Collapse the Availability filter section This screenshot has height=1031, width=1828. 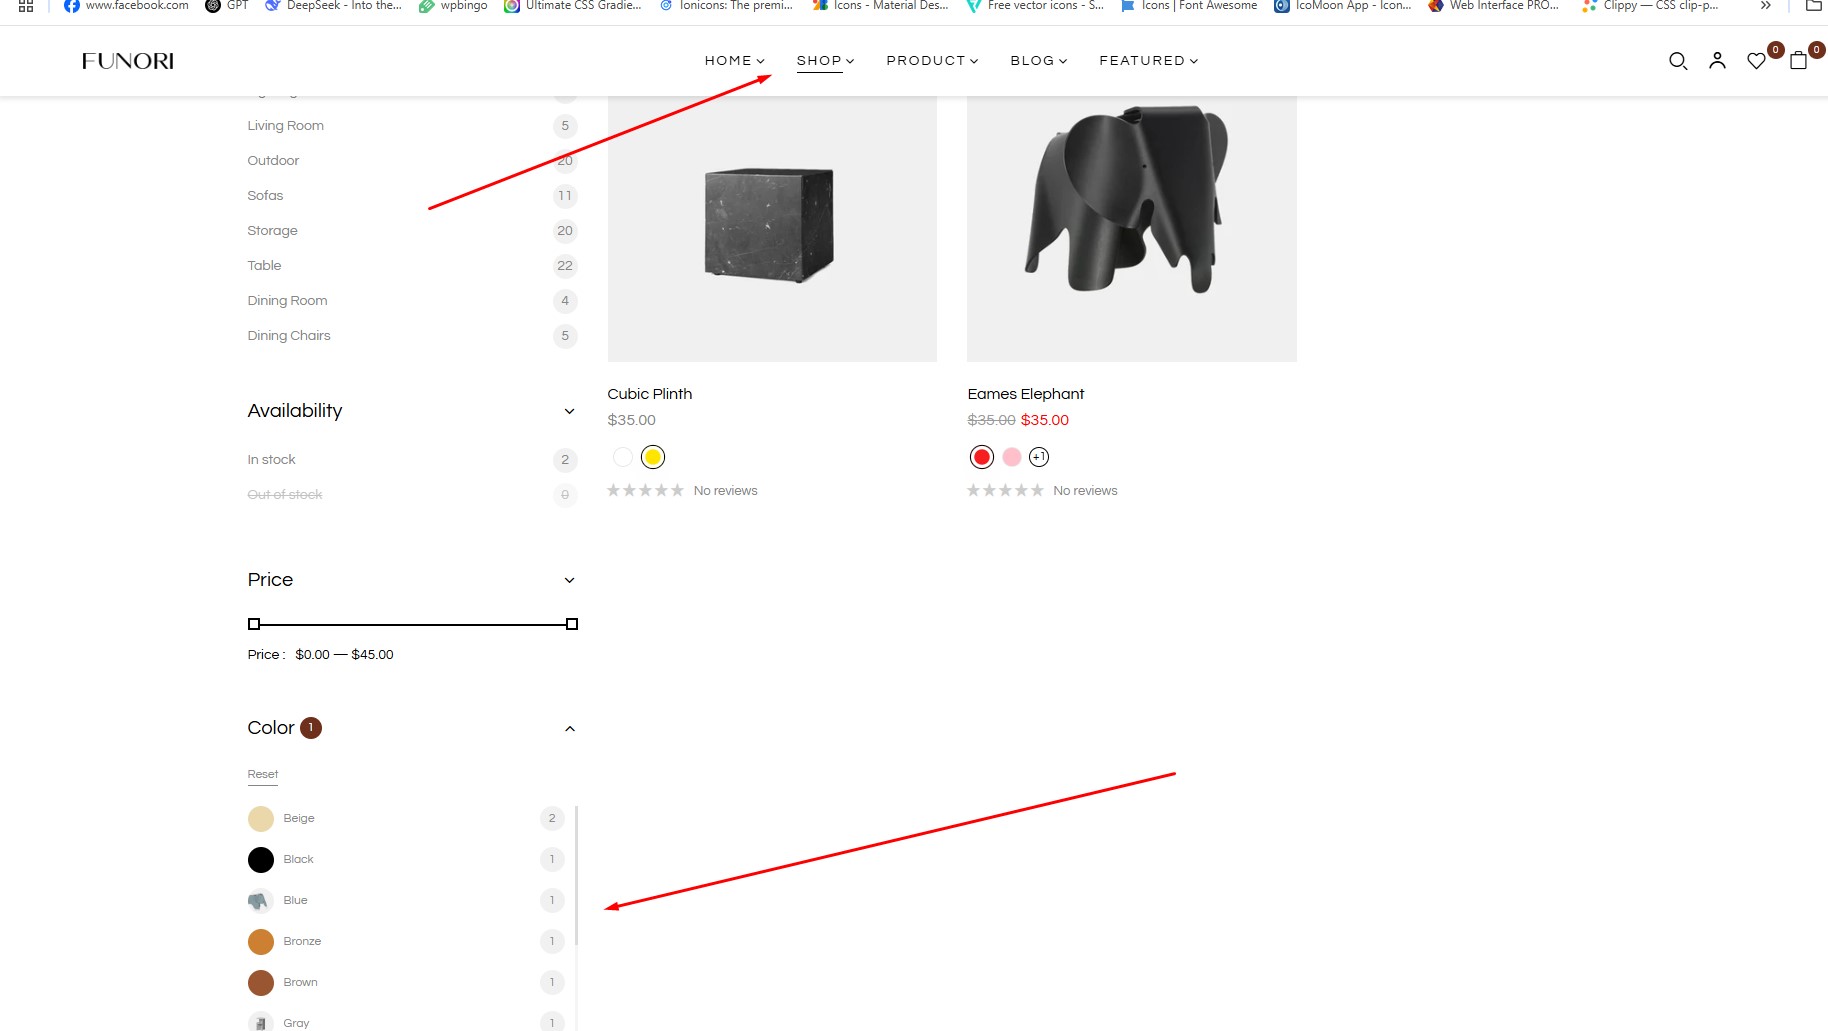pyautogui.click(x=569, y=411)
